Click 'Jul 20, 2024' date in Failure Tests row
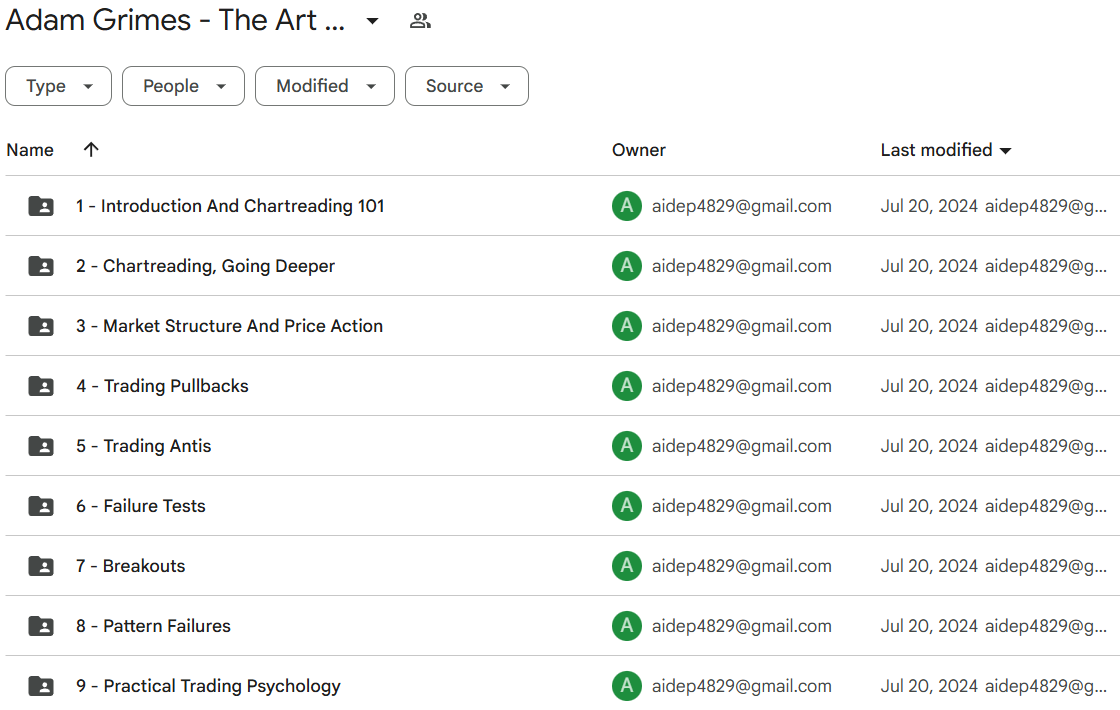This screenshot has height=710, width=1120. [x=929, y=506]
